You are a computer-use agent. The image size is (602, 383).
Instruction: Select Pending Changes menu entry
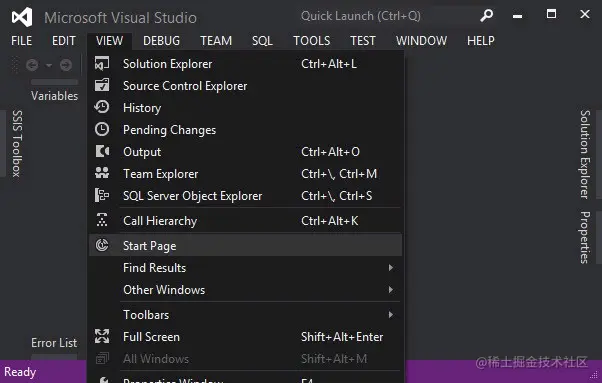pos(245,130)
